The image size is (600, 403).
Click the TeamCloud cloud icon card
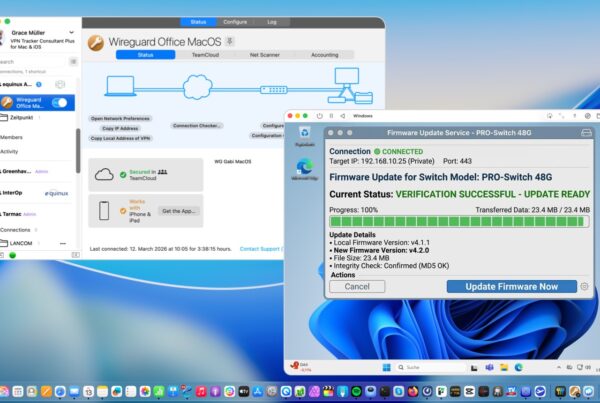click(104, 175)
